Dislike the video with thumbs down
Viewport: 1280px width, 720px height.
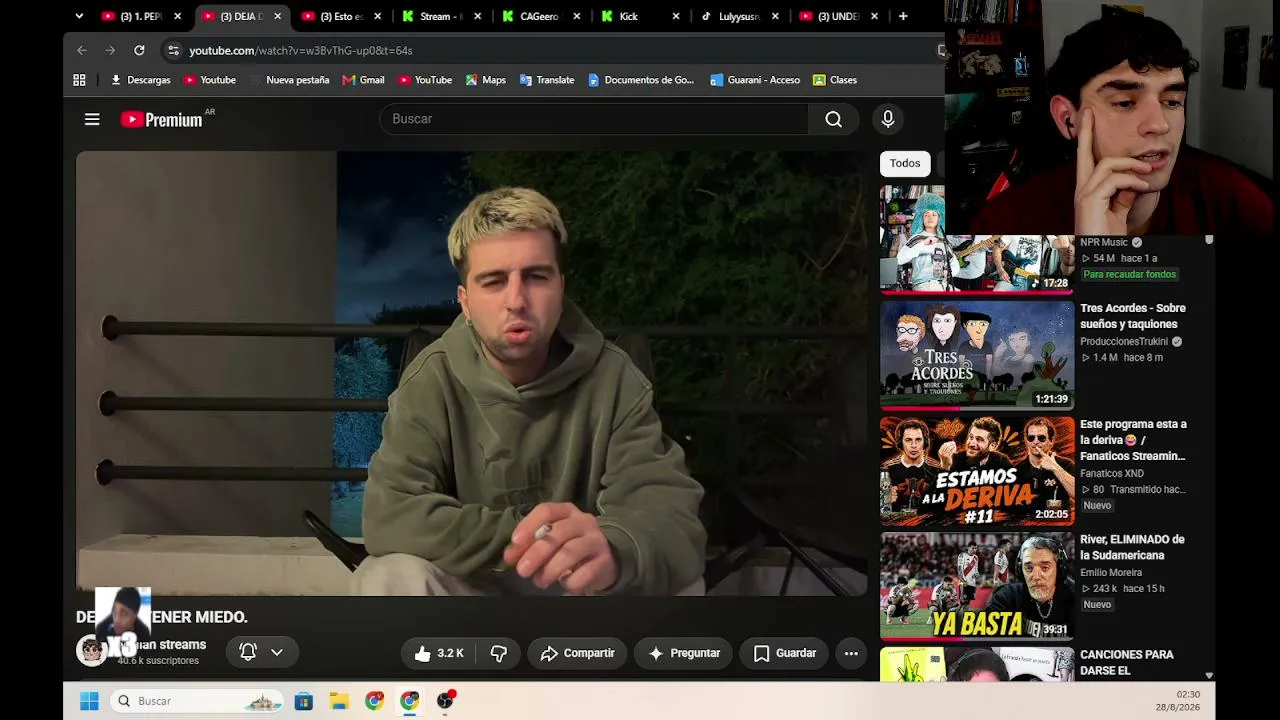tap(498, 653)
